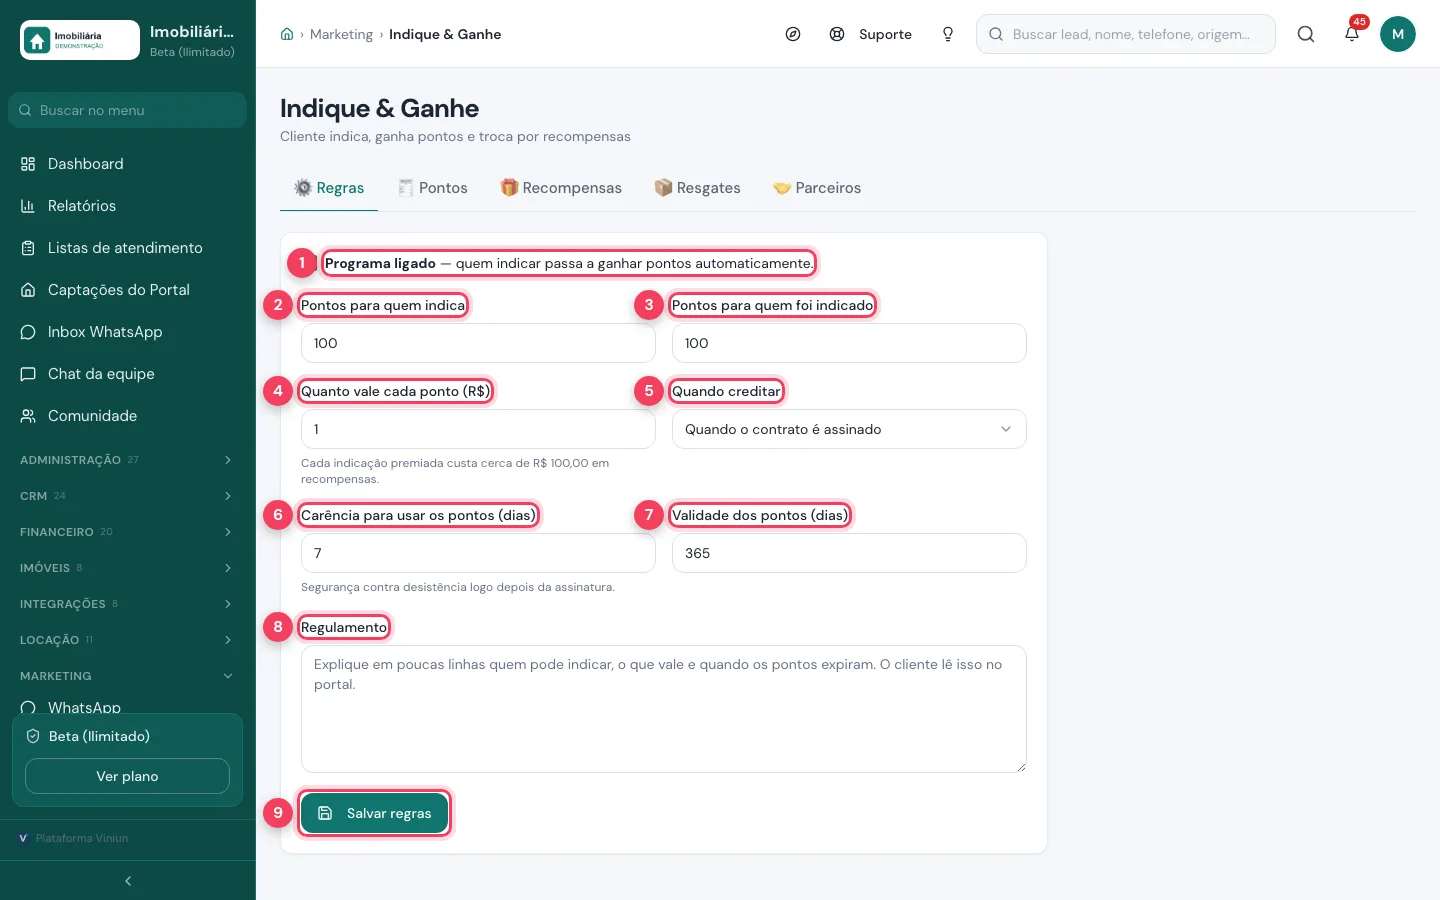This screenshot has width=1440, height=900.
Task: Click the Regulamento text area
Action: (x=664, y=709)
